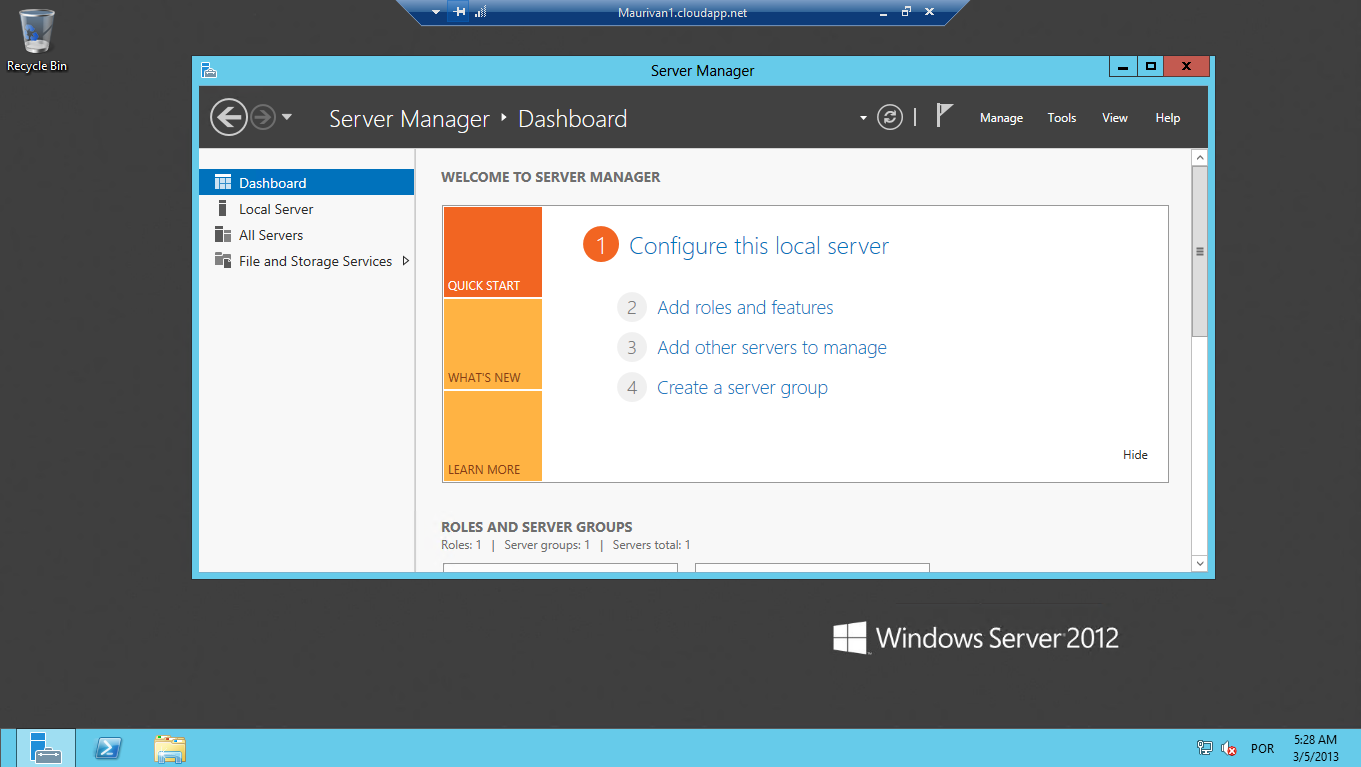
Task: Click the muted volume tray icon
Action: (x=1230, y=748)
